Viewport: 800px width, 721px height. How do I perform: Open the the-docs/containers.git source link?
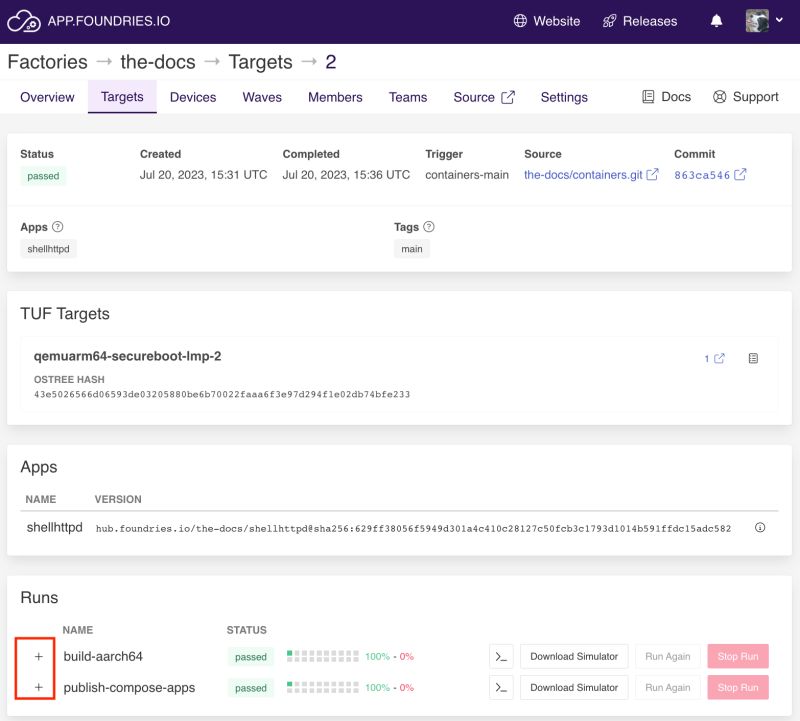[583, 175]
